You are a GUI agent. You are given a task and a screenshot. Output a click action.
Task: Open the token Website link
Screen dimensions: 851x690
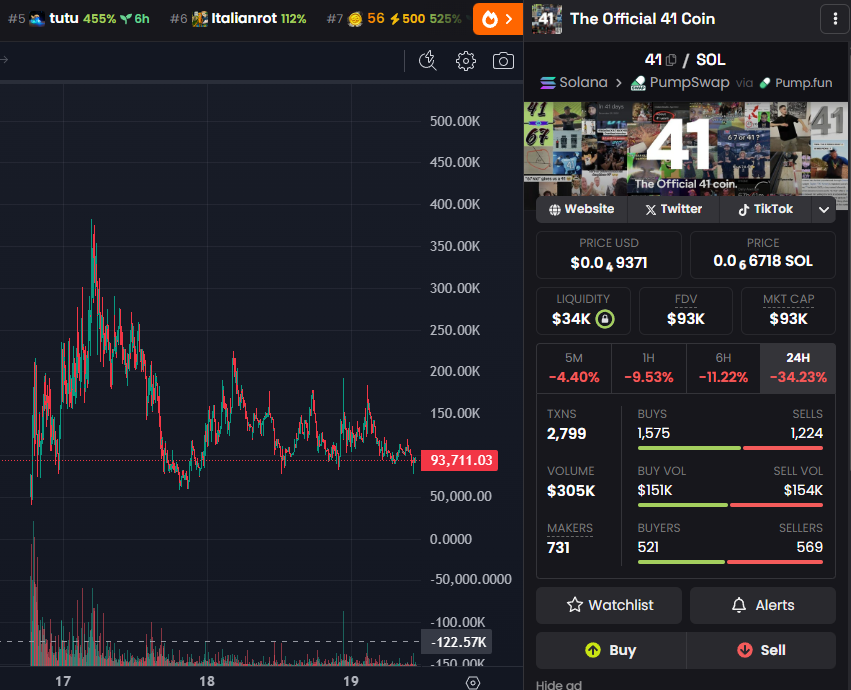coord(581,209)
